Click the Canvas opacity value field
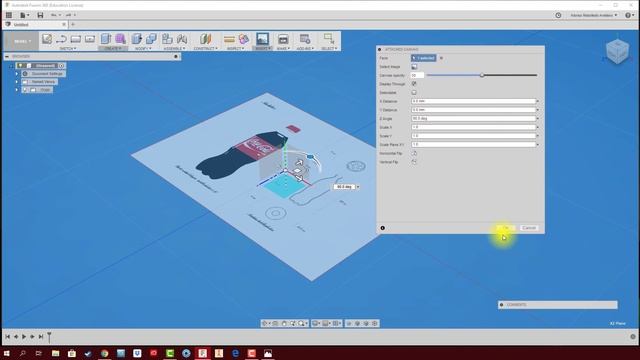This screenshot has width=640, height=360. [x=417, y=76]
